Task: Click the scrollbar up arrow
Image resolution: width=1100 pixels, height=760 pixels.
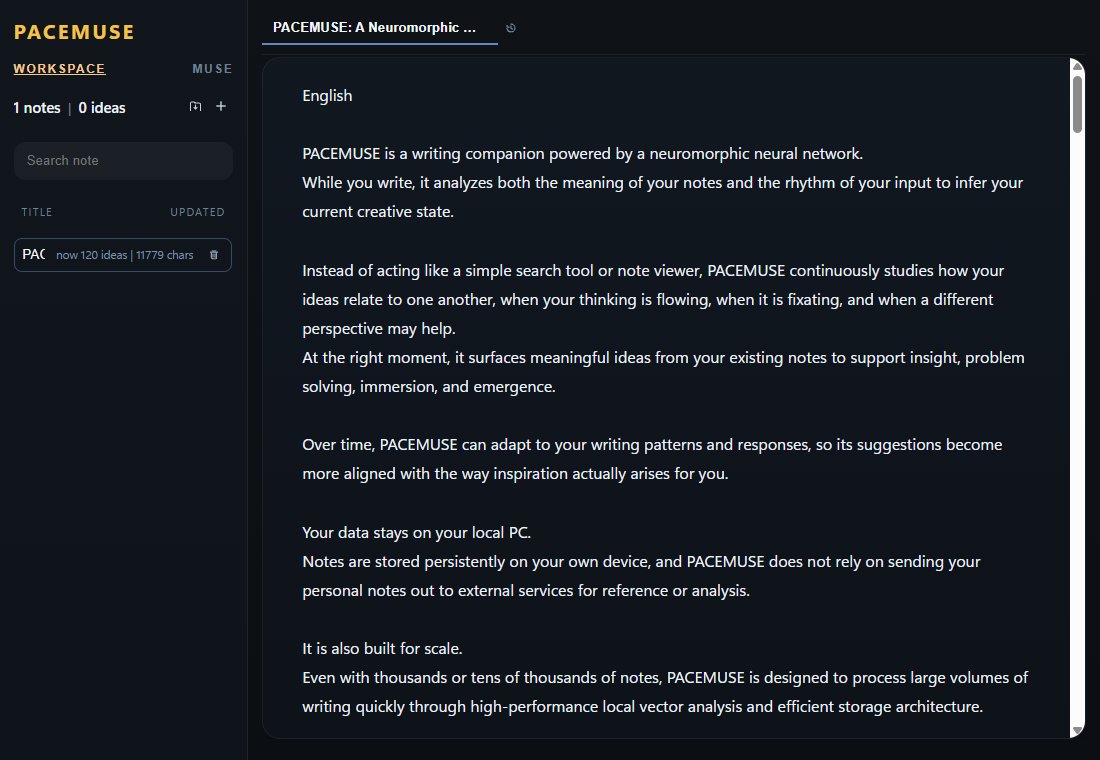Action: (x=1077, y=66)
